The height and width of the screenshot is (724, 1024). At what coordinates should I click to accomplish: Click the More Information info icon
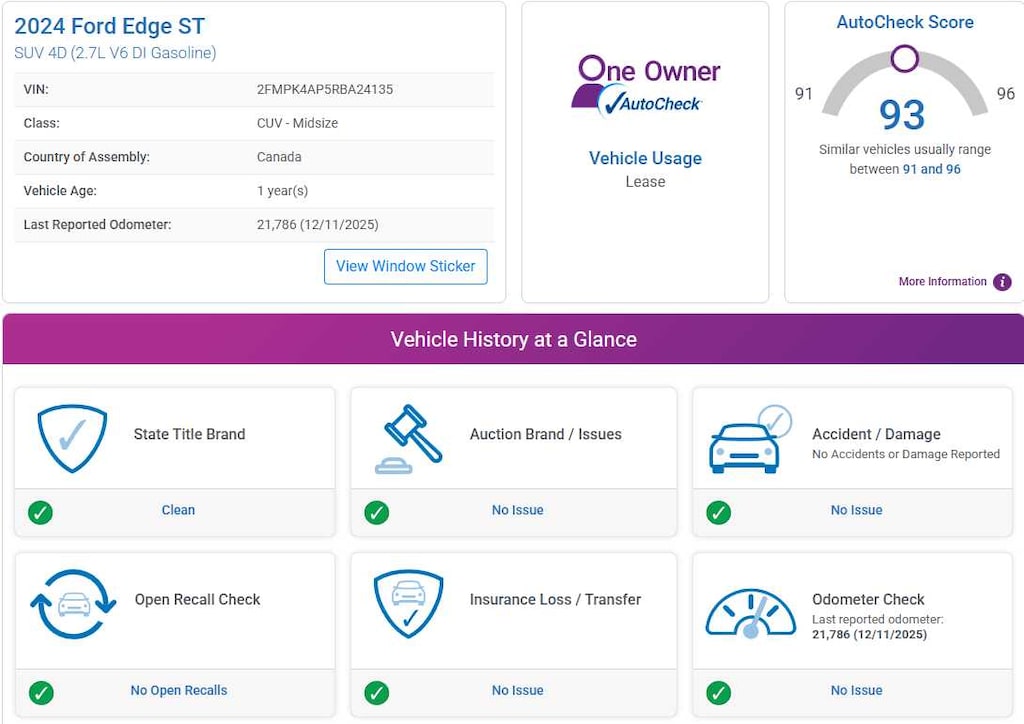tap(1002, 282)
